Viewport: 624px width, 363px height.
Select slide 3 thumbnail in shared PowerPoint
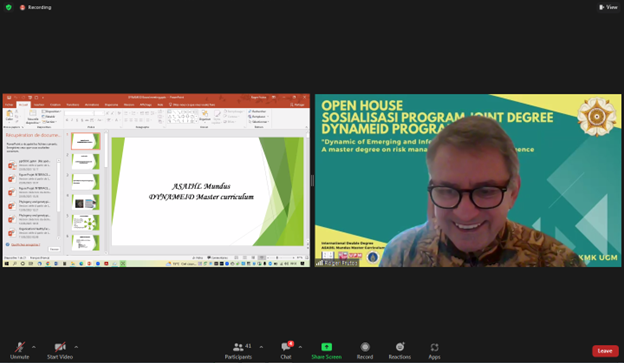(86, 182)
